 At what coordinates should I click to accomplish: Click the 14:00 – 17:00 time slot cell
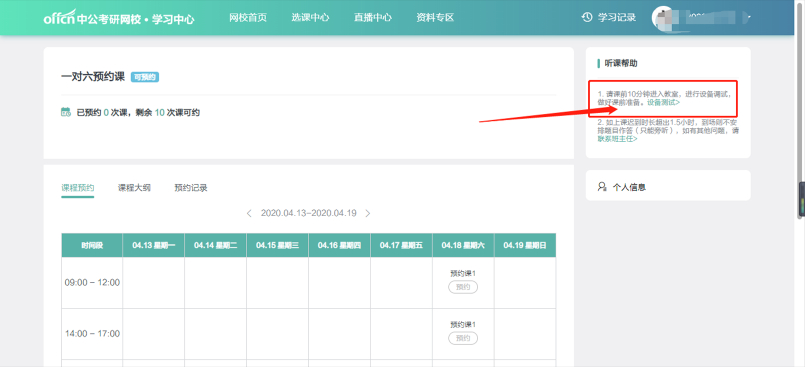[92, 334]
